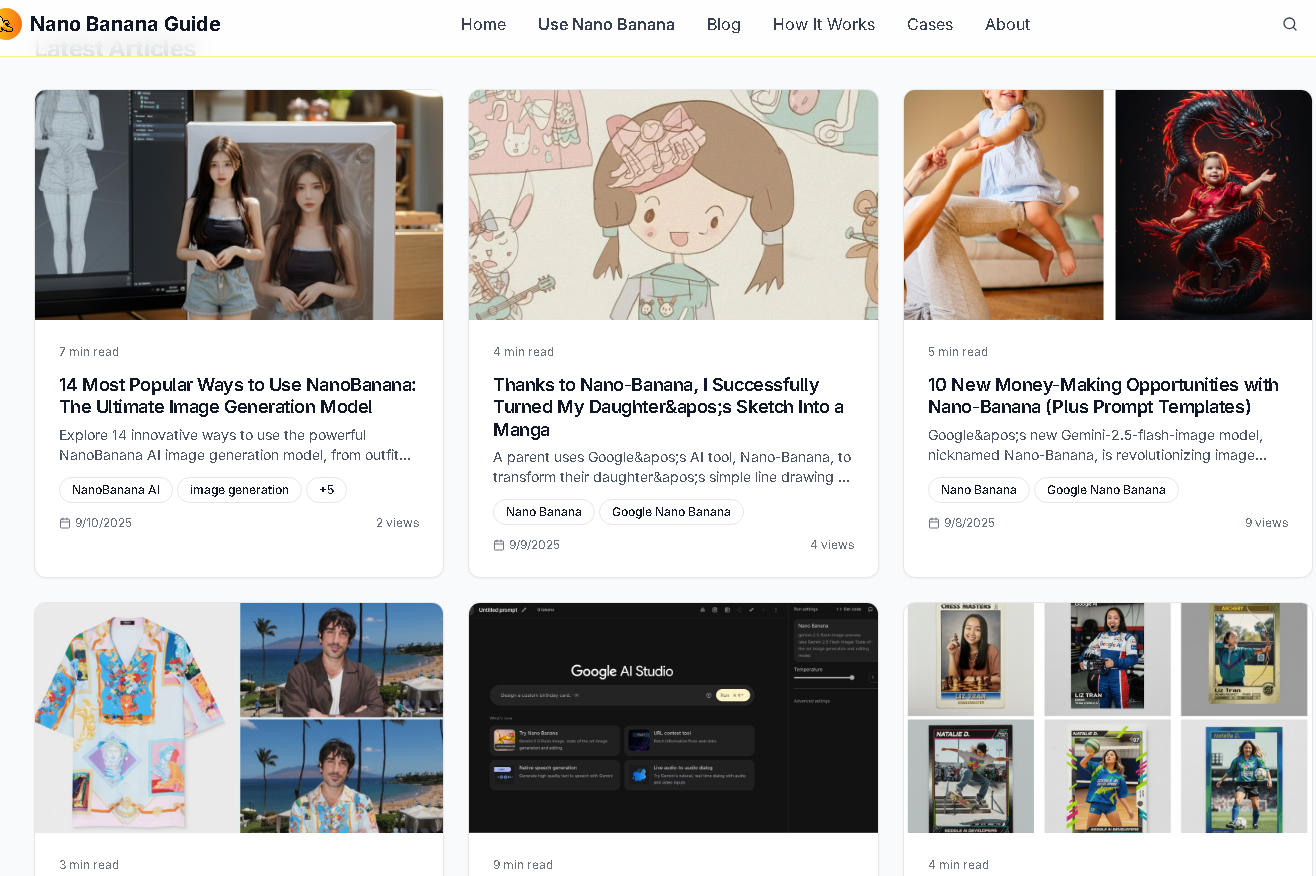Click calendar icon beside 9/10/2025
This screenshot has width=1316, height=876.
65,523
